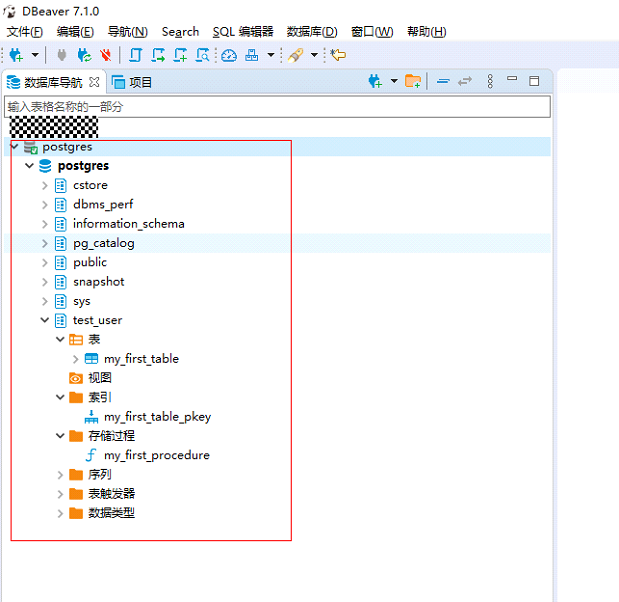
Task: Expand the 序列 sequences folder
Action: 60,475
